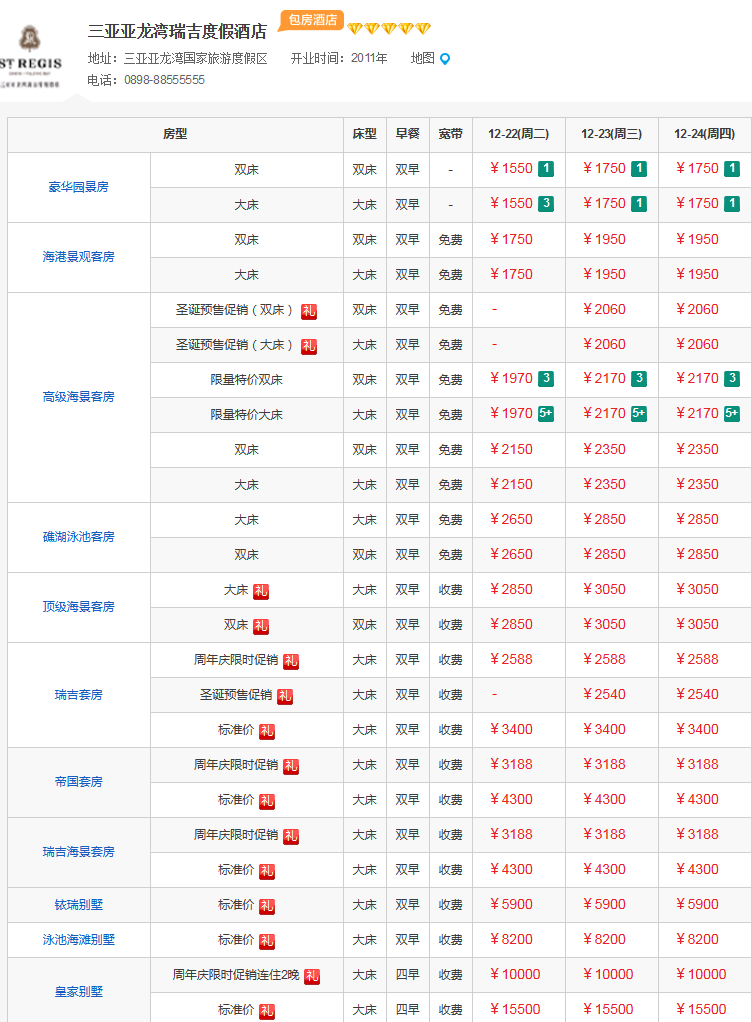Open the 豪华园景房 room type link

[78, 187]
